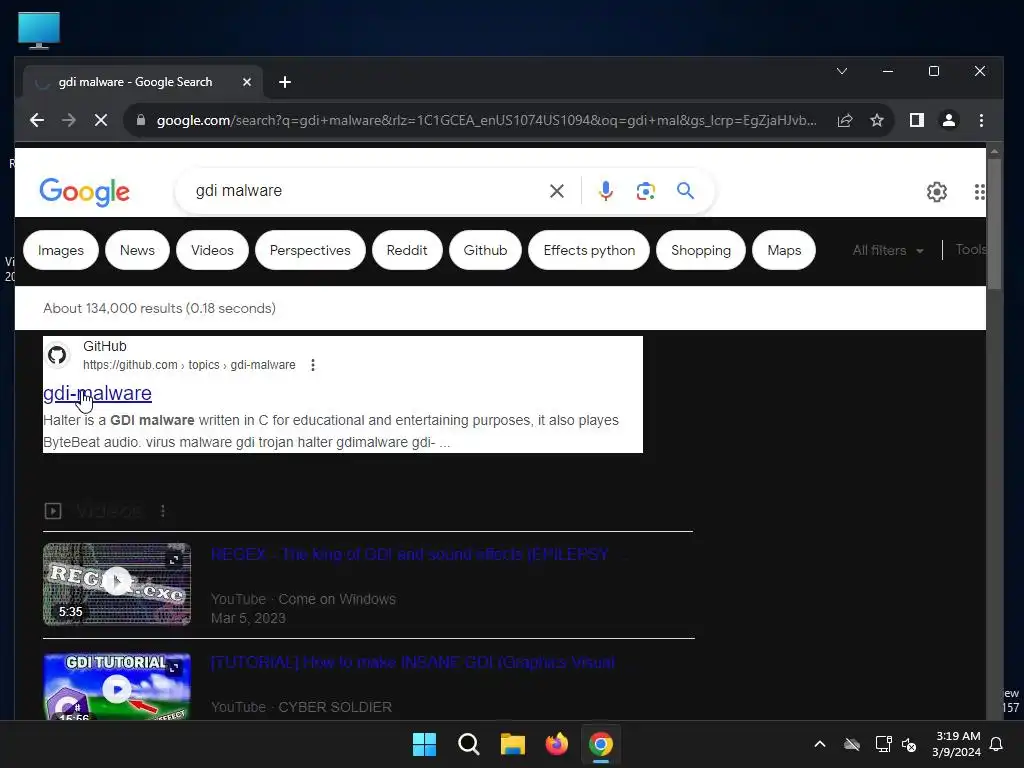Open notification bell
Image resolution: width=1024 pixels, height=768 pixels.
(x=996, y=744)
